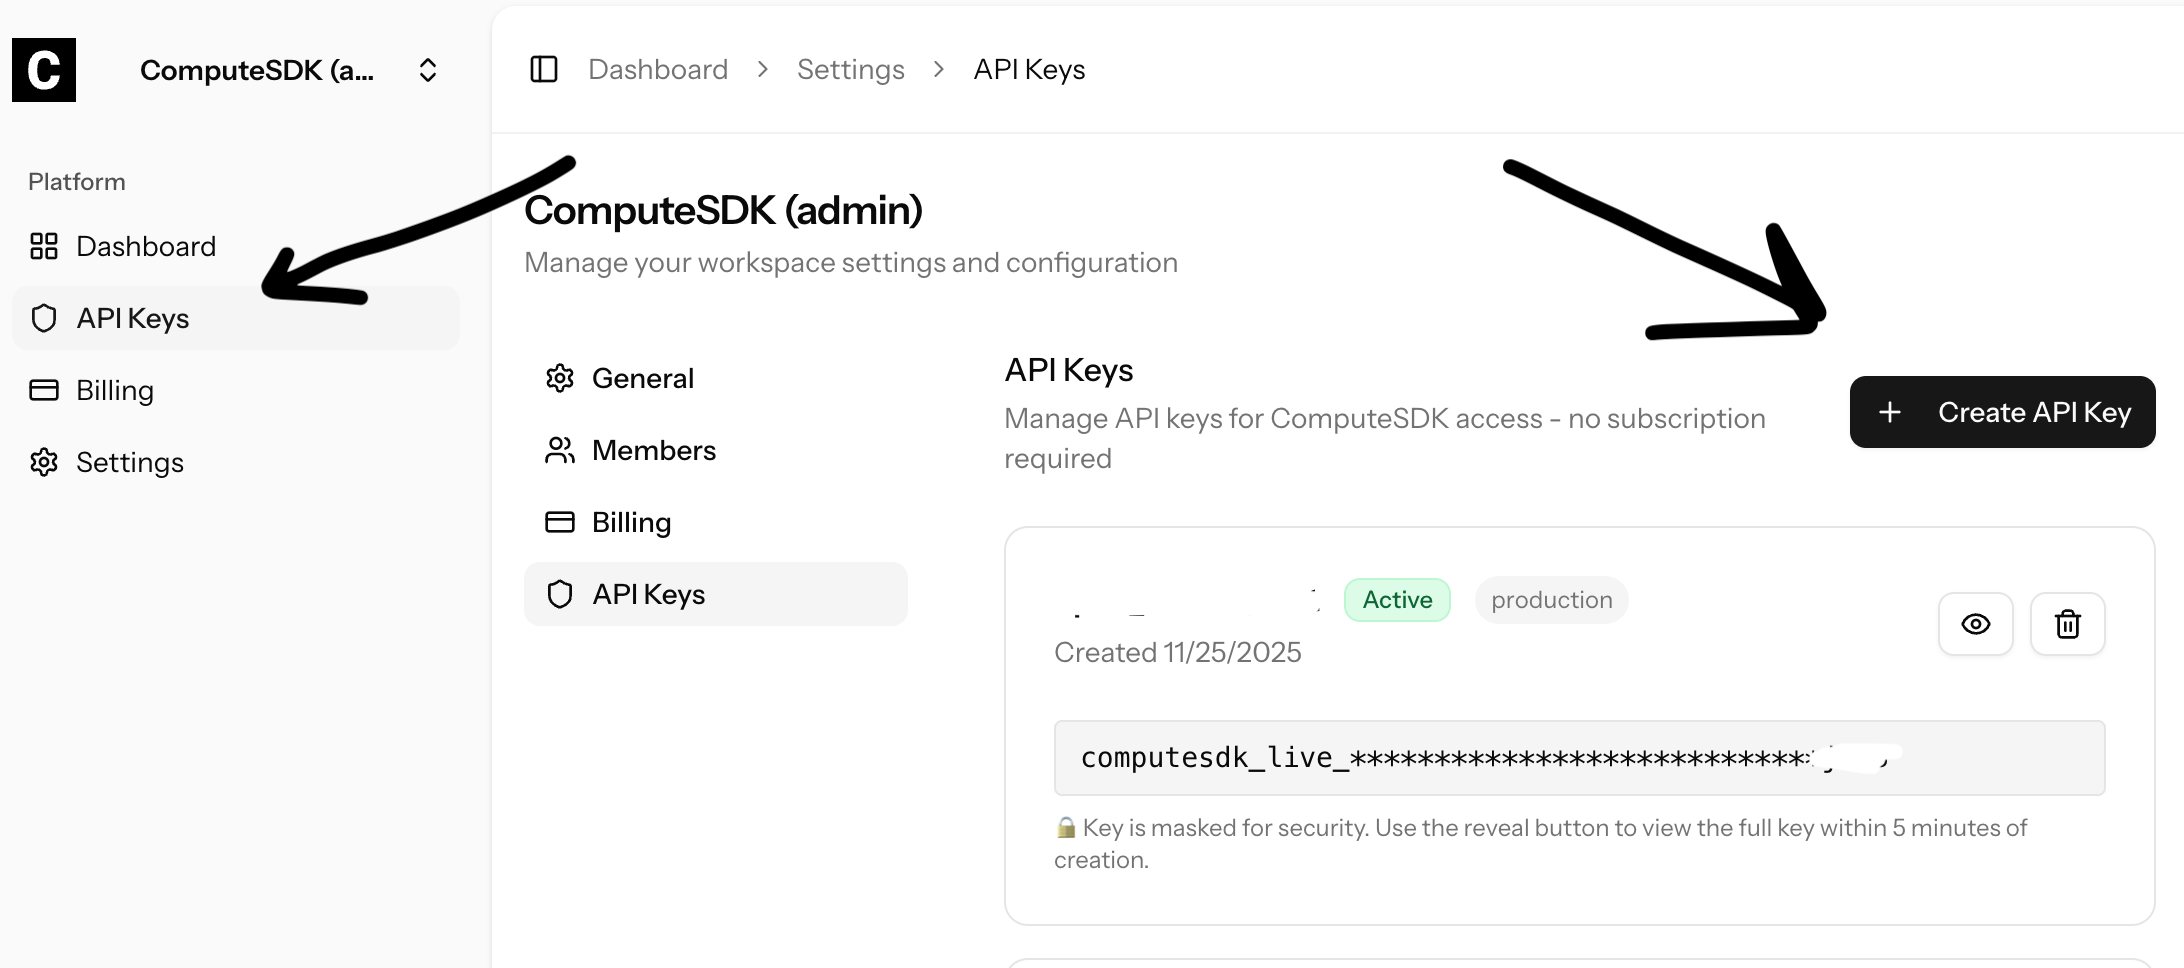Open the workspace switcher chevron control

[x=427, y=70]
